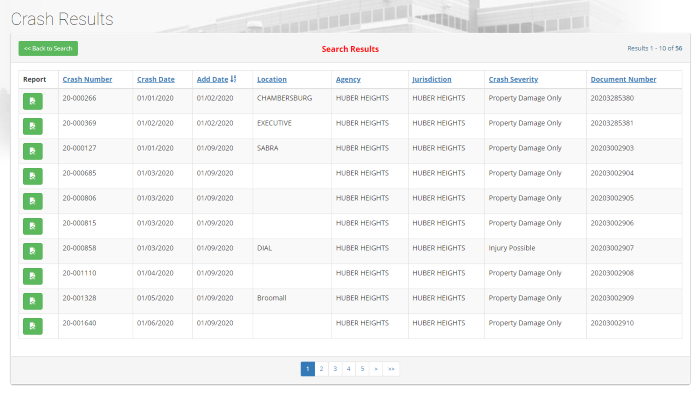Viewport: 700px width, 395px height.
Task: Click Results 1 - 10 of 56 text
Action: click(x=654, y=49)
